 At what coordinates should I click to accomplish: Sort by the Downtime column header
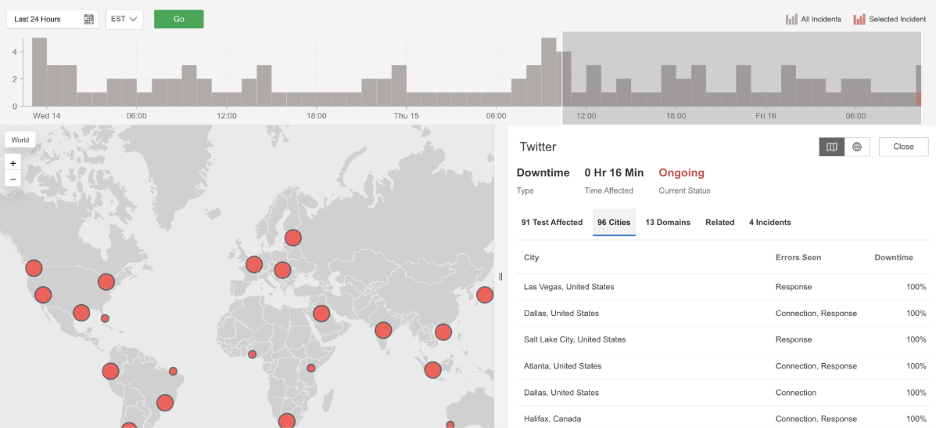point(894,257)
